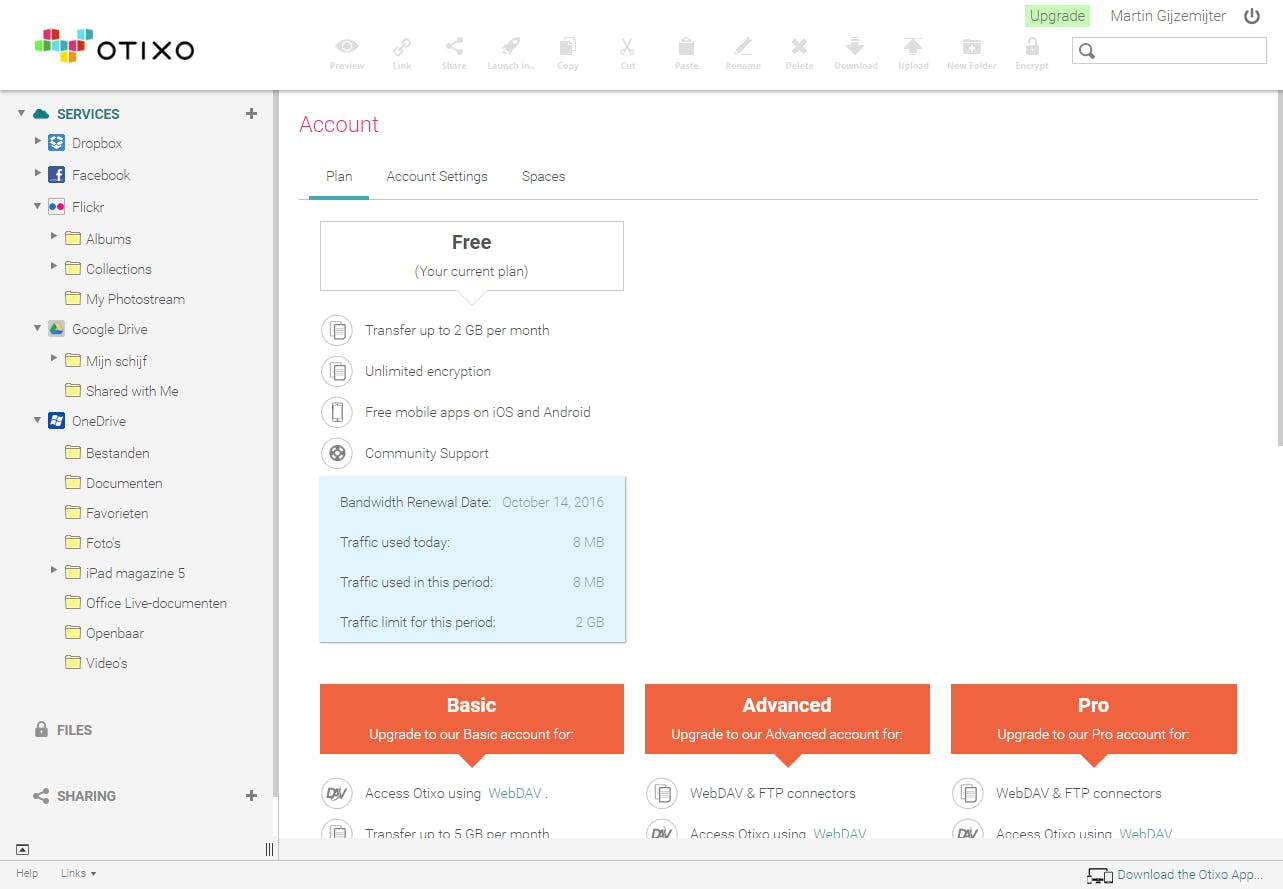Open the Facebook service icon

(x=57, y=175)
